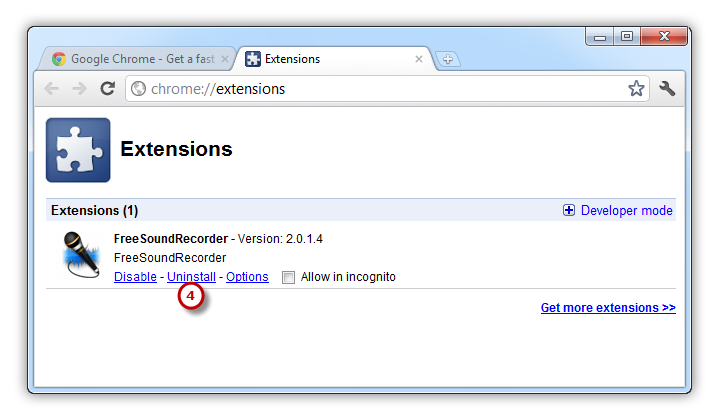Click the forward navigation arrow
The image size is (720, 420).
(x=79, y=88)
